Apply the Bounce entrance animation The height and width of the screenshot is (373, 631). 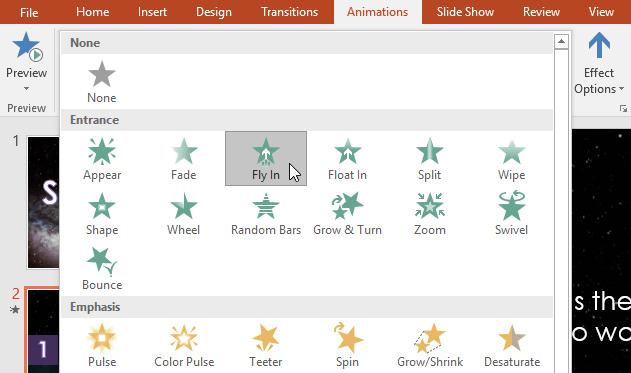[102, 268]
